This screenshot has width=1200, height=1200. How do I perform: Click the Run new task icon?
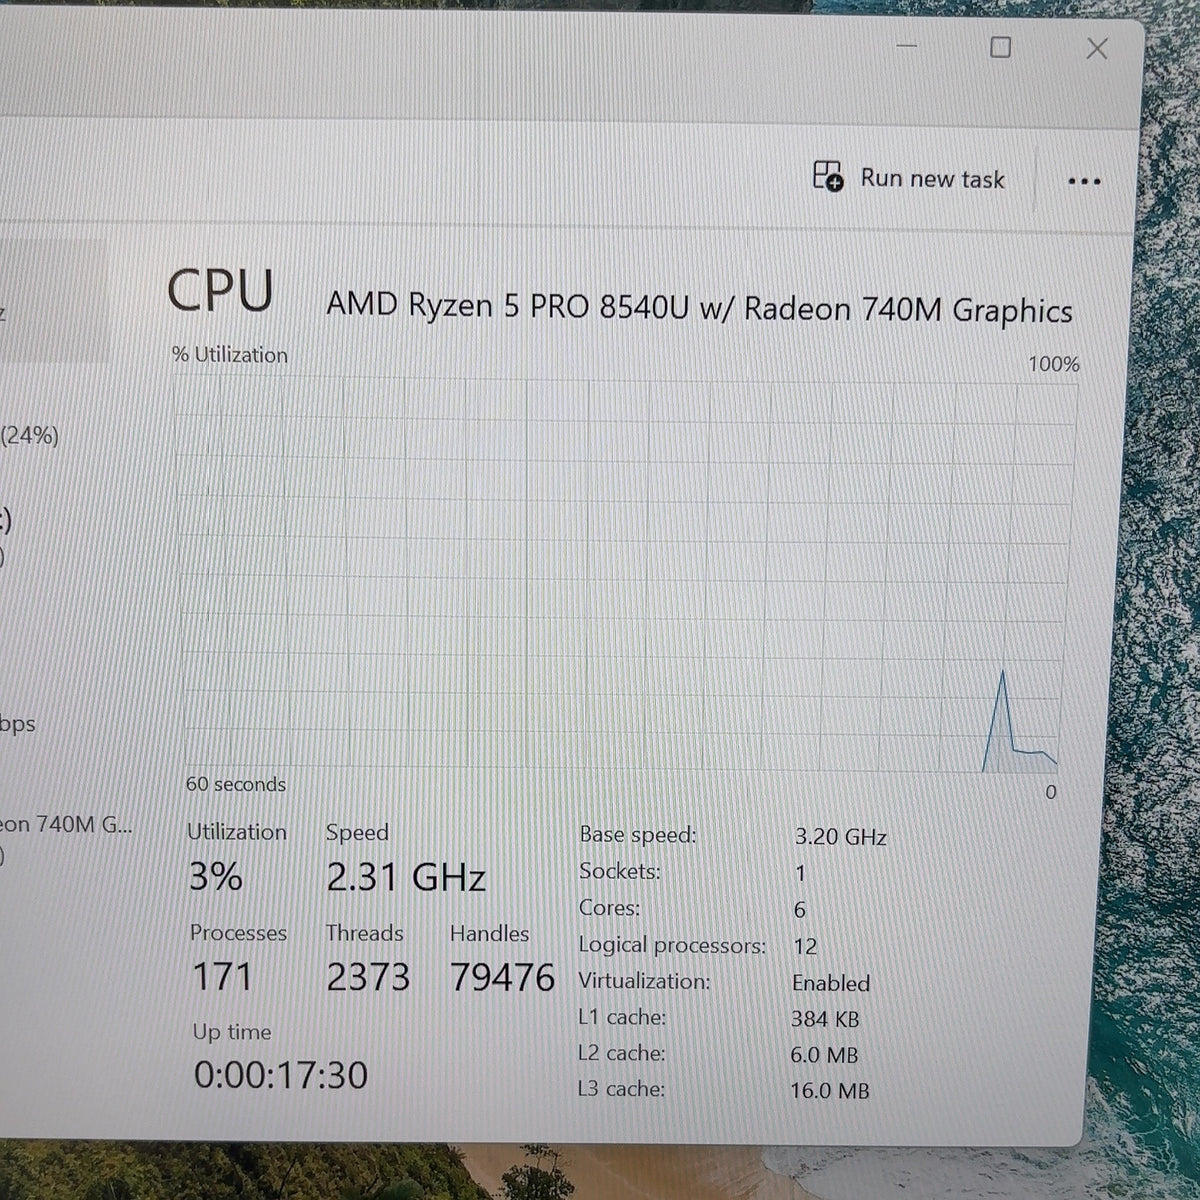[x=827, y=176]
